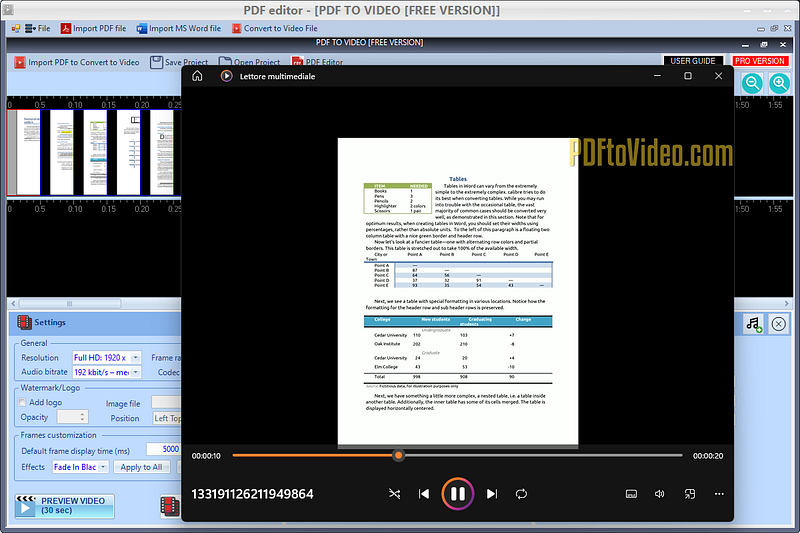Click the logo Image file field
The height and width of the screenshot is (533, 800).
tap(166, 403)
